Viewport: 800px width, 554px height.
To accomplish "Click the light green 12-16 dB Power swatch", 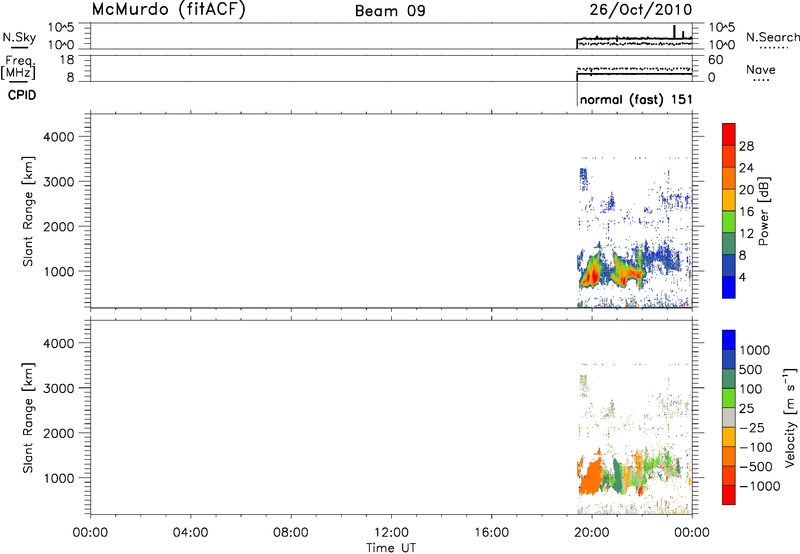I will pyautogui.click(x=729, y=222).
